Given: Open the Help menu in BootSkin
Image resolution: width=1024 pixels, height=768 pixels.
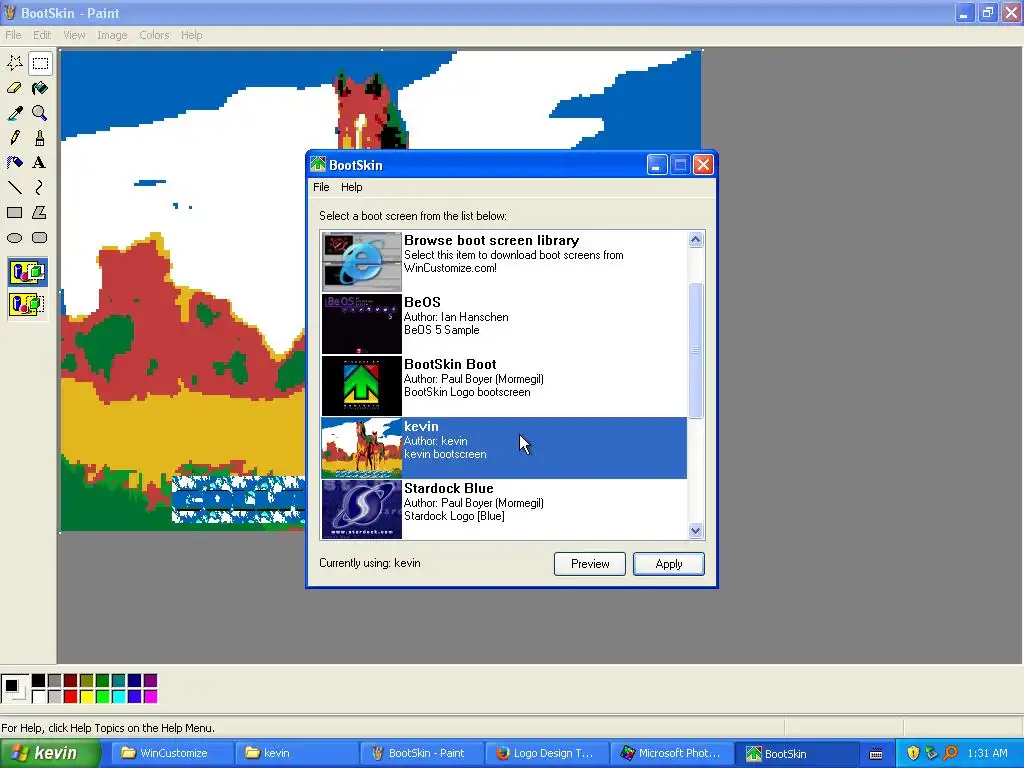Looking at the screenshot, I should click(x=351, y=187).
